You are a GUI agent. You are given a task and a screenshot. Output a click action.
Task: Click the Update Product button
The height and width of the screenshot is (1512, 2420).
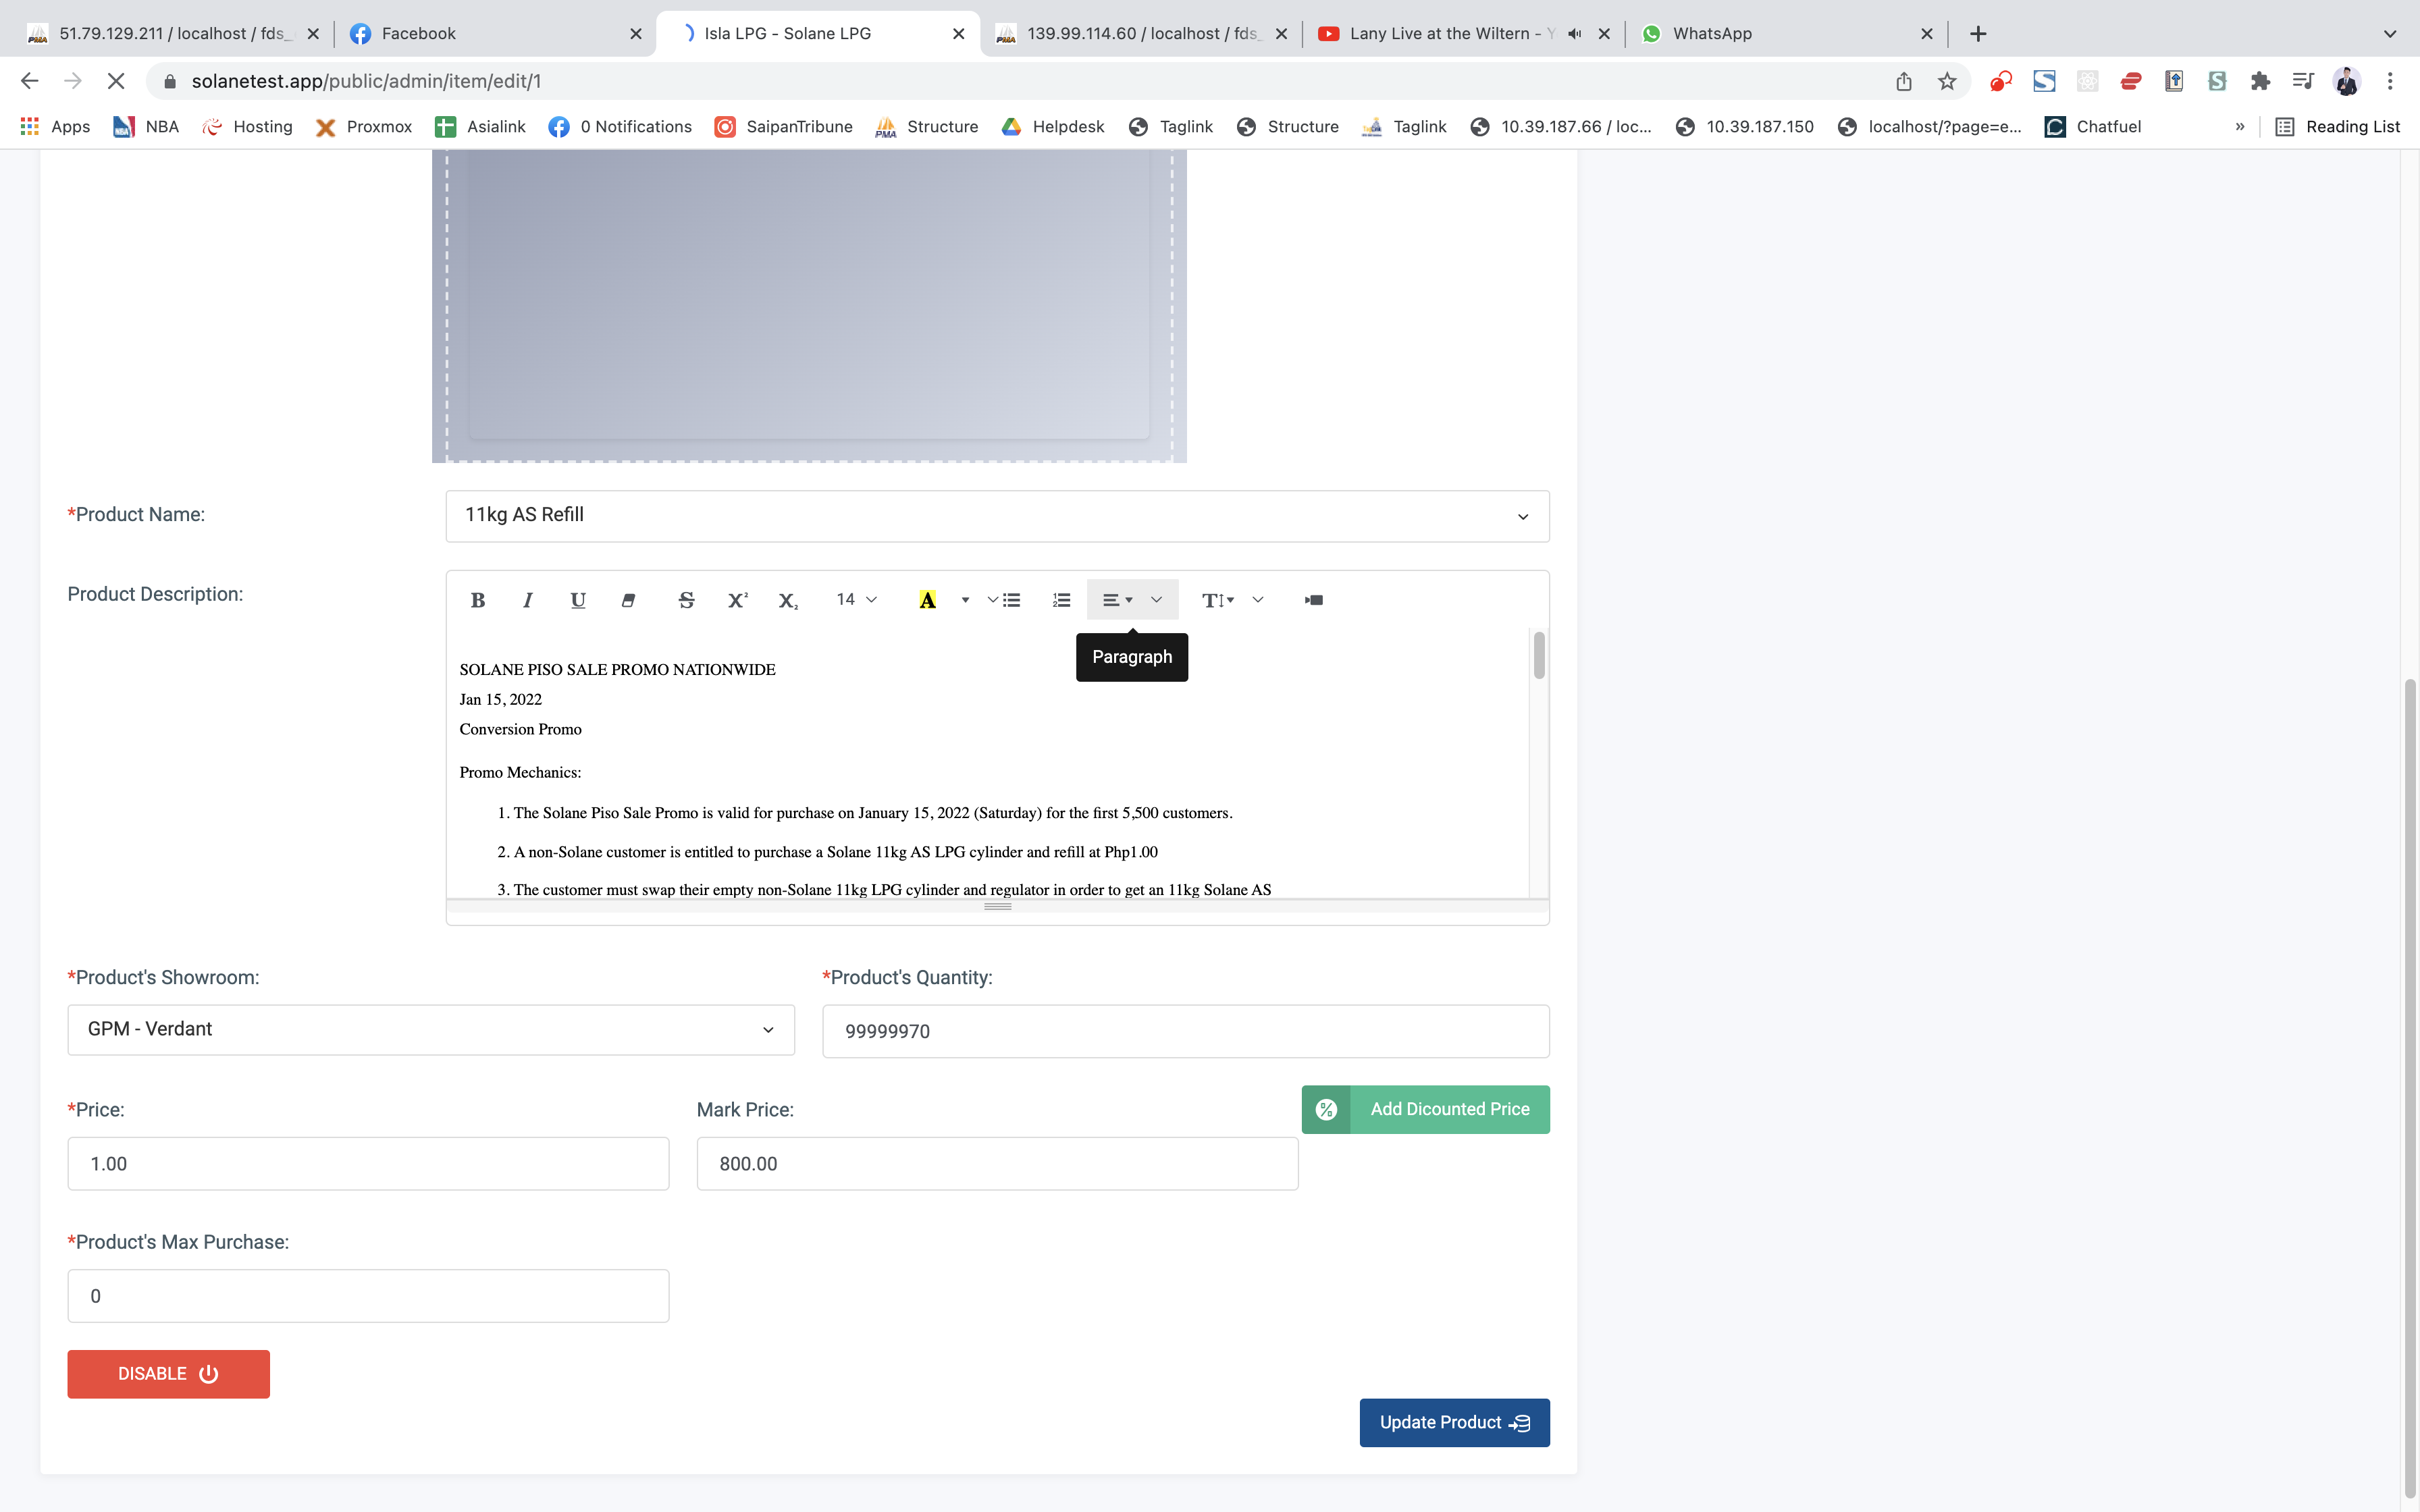tap(1454, 1422)
